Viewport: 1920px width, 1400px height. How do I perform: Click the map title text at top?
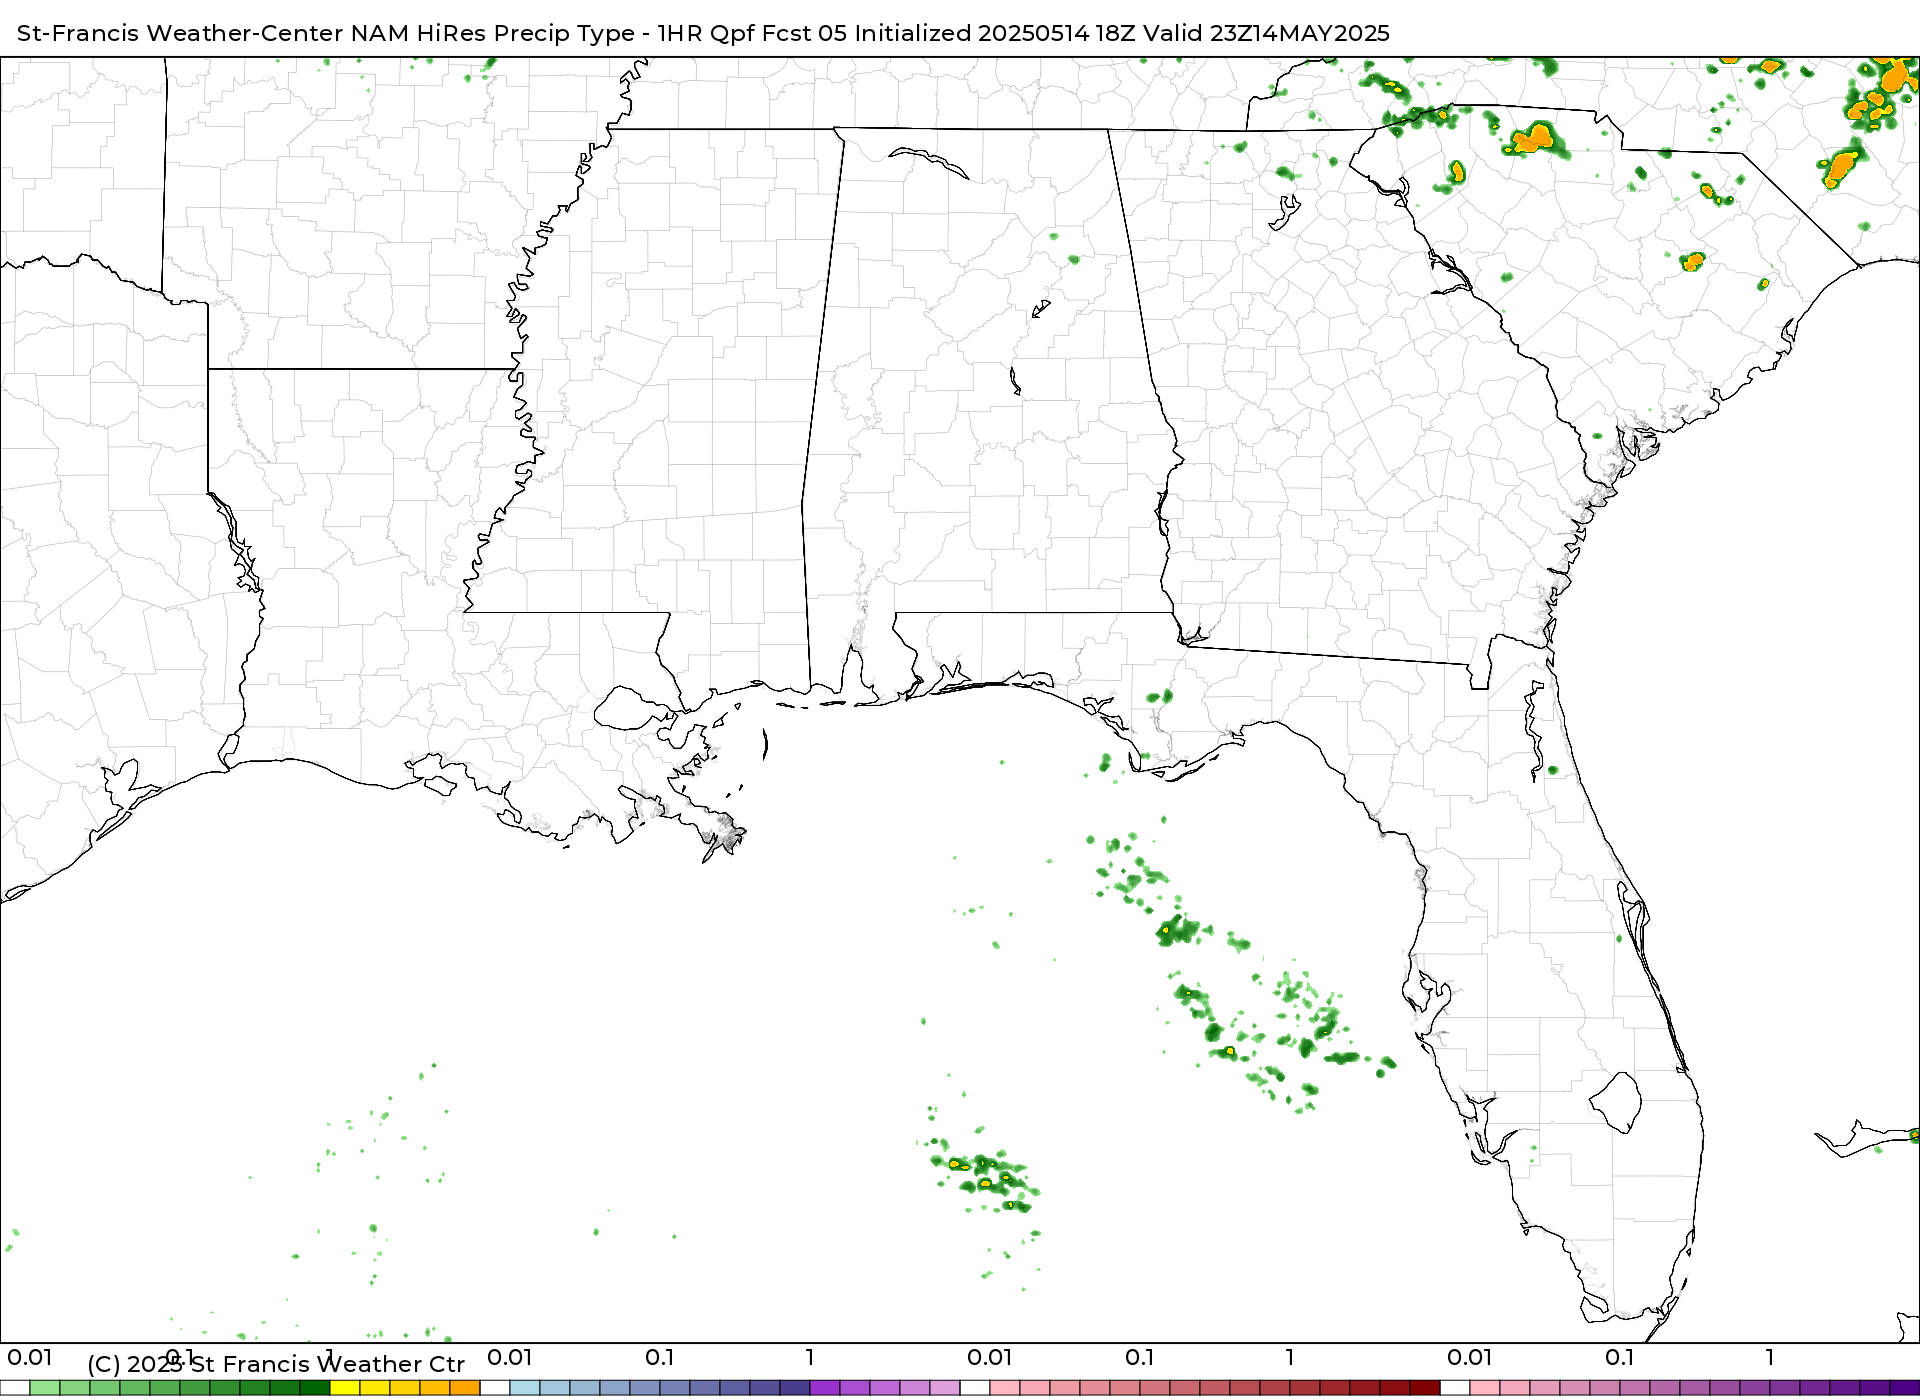pos(703,33)
